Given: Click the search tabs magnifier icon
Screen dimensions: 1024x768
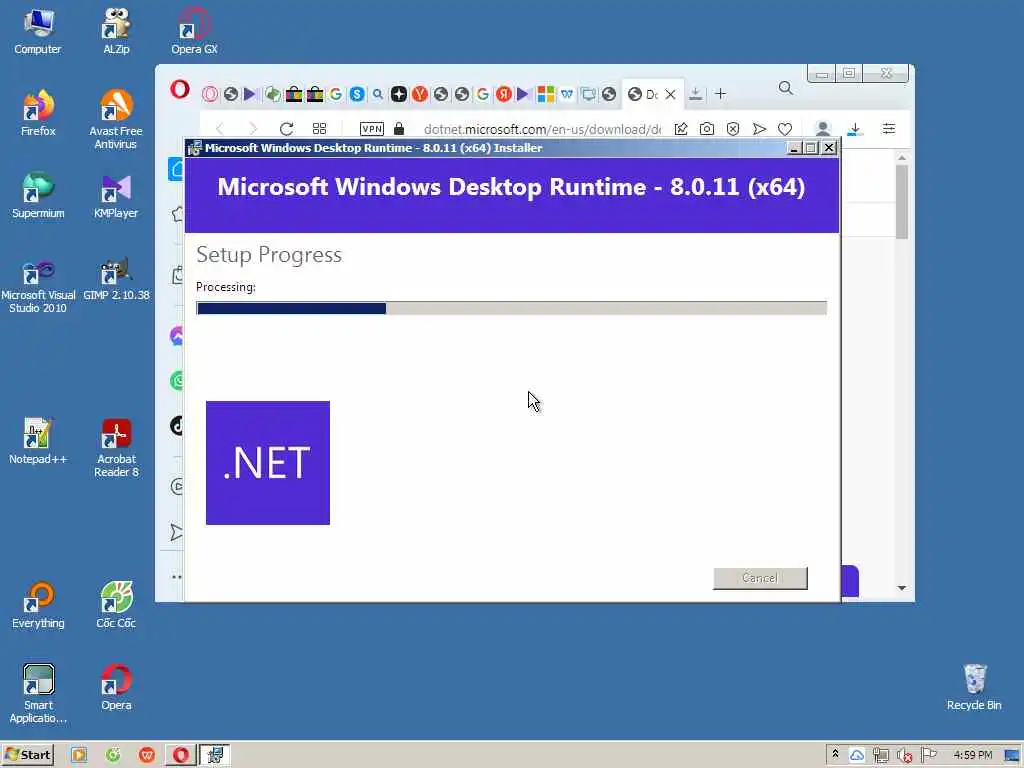Looking at the screenshot, I should [x=786, y=88].
